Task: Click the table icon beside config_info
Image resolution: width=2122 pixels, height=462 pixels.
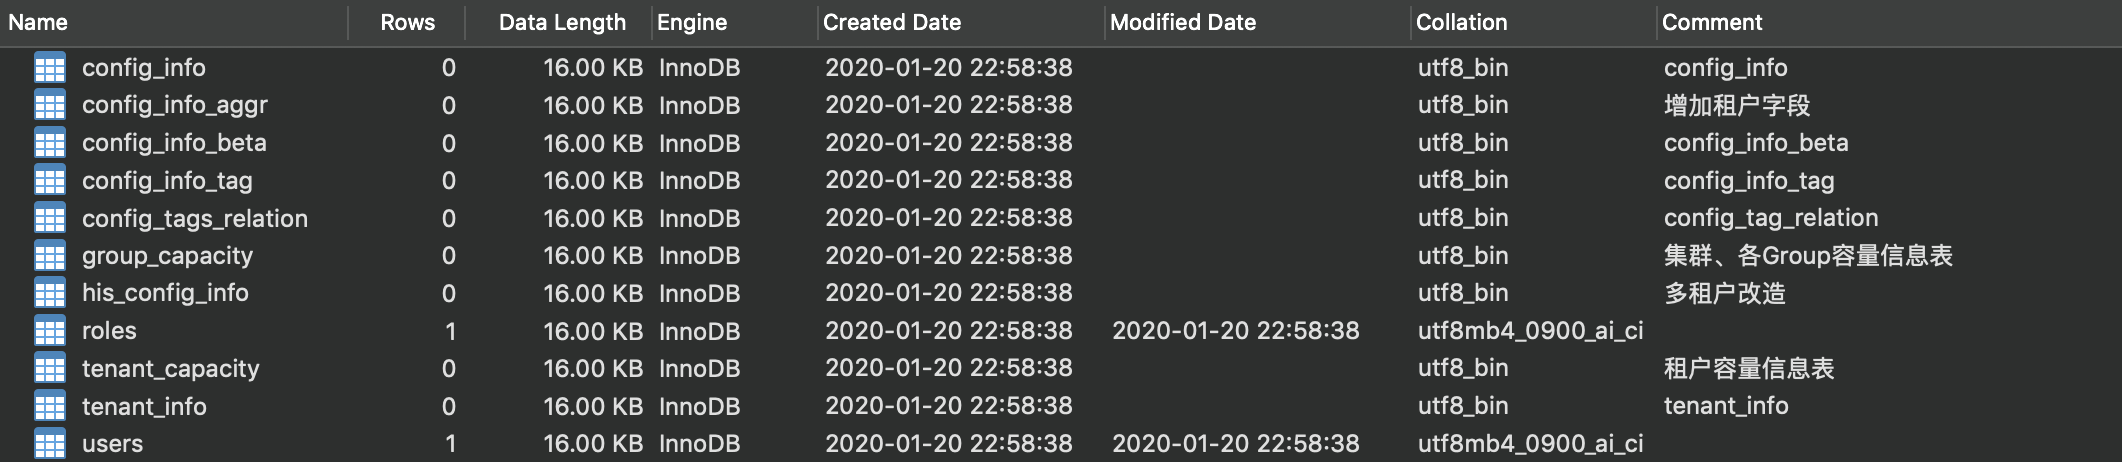Action: click(49, 68)
